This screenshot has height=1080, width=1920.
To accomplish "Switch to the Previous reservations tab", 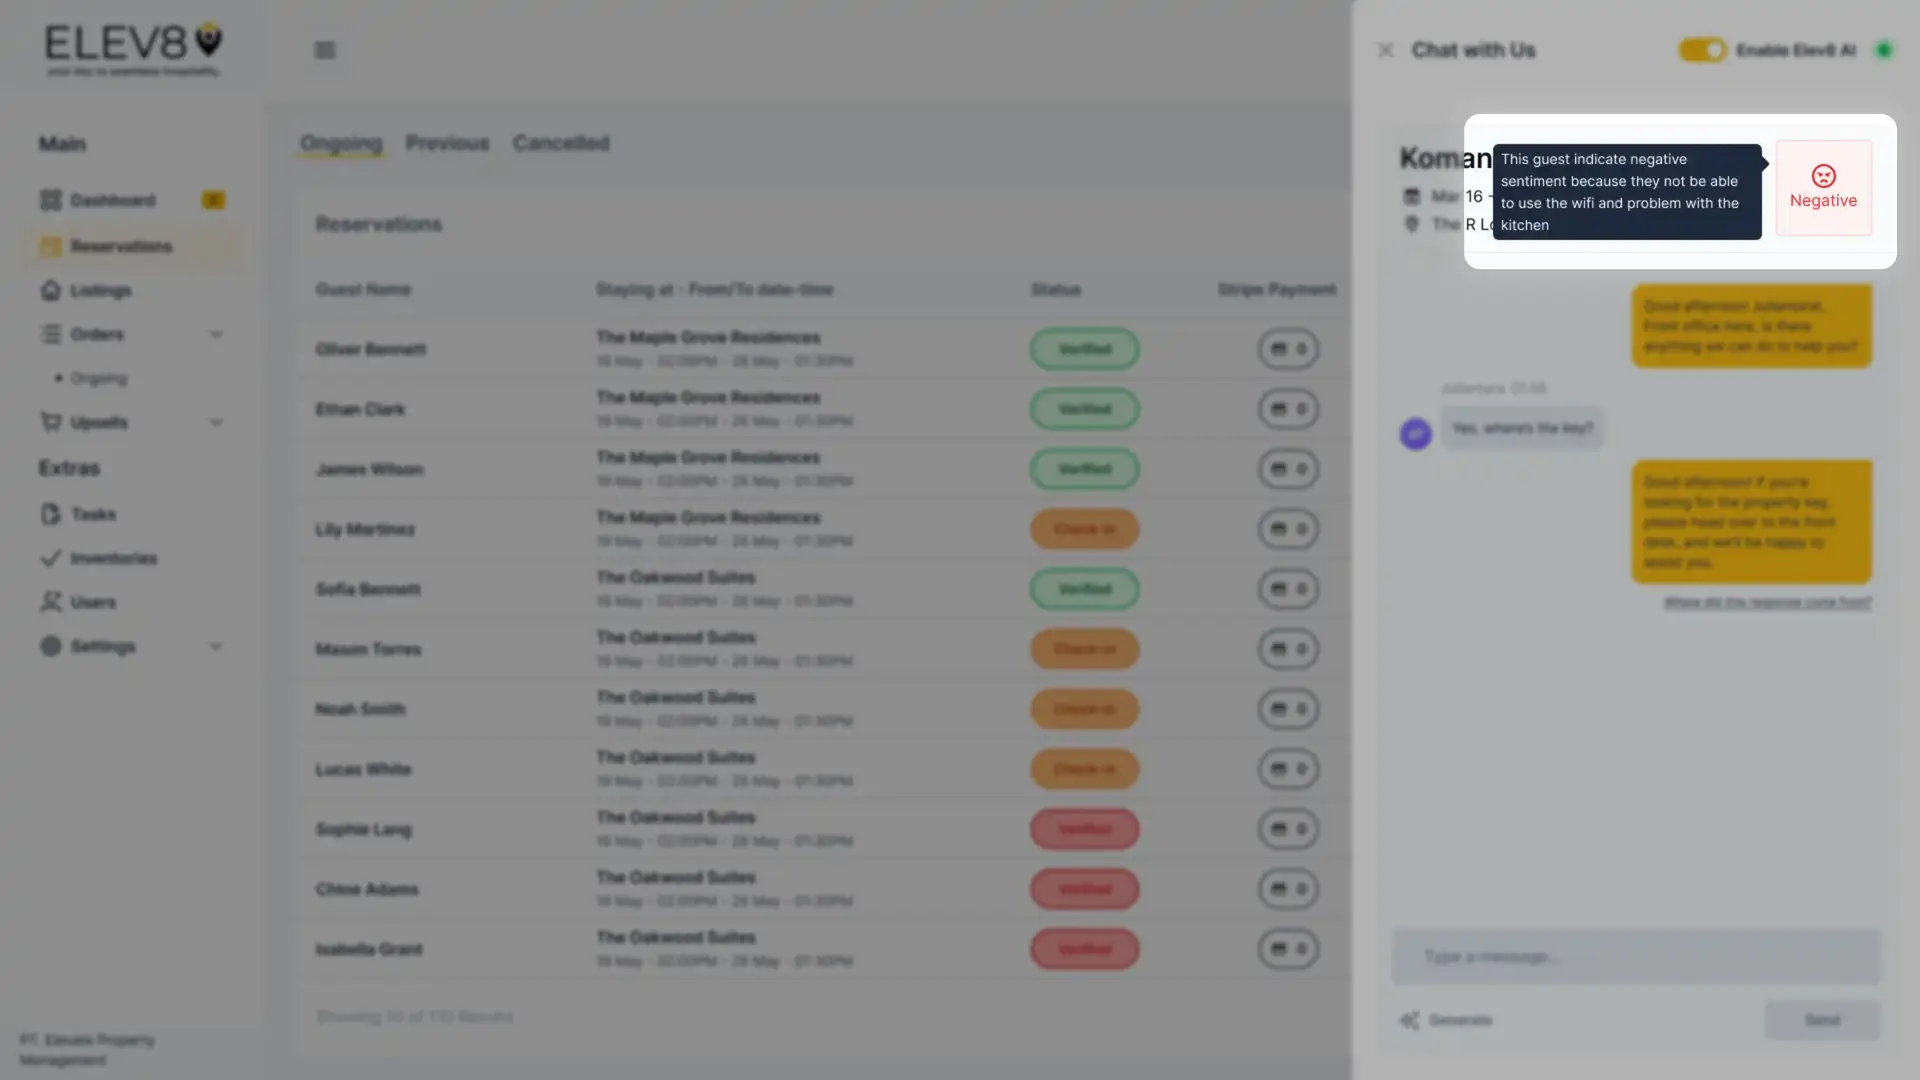I will coord(447,143).
